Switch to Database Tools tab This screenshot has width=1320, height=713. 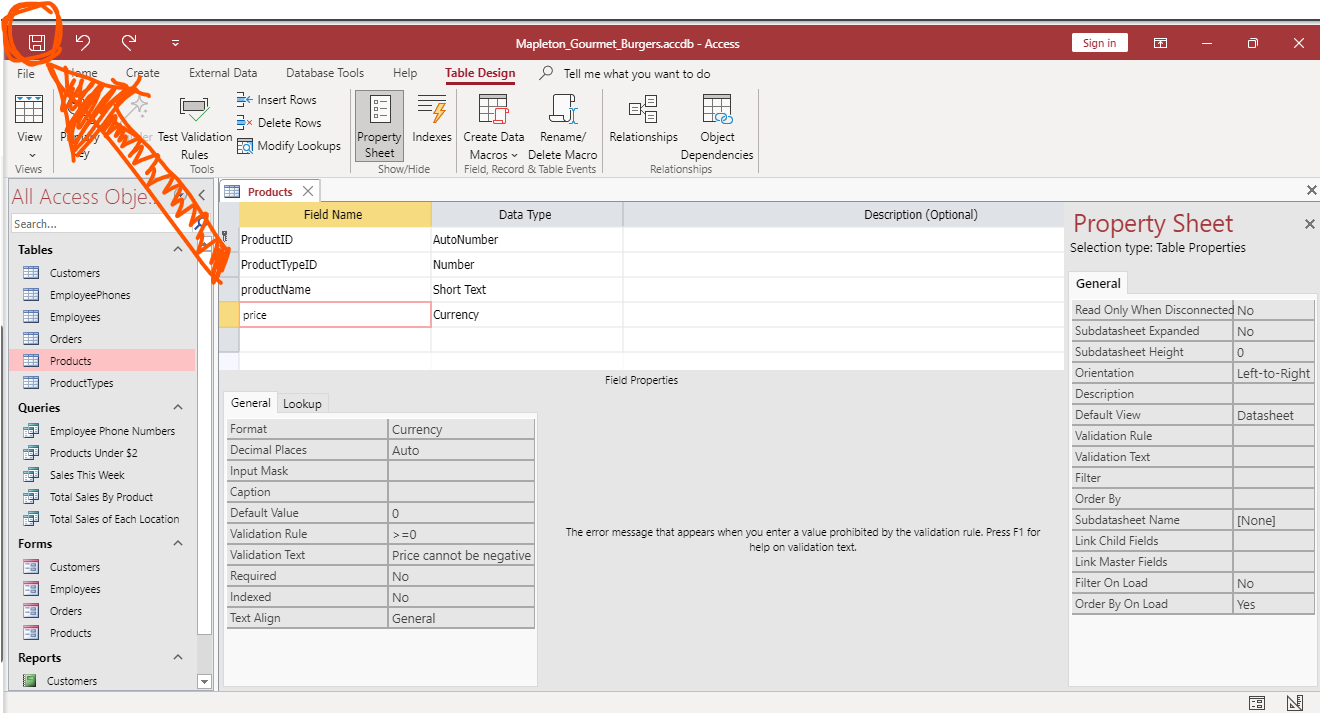[x=325, y=73]
